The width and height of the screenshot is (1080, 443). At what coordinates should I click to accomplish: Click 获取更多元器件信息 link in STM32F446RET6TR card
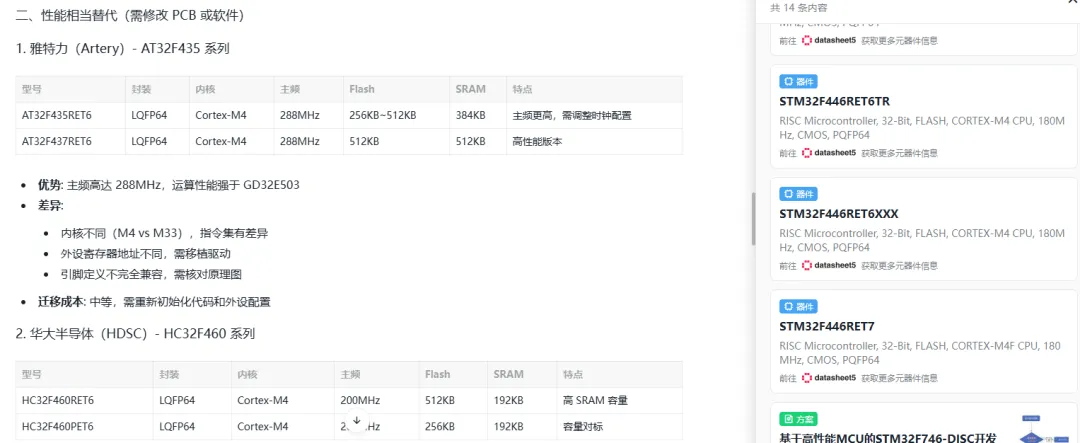(x=899, y=153)
